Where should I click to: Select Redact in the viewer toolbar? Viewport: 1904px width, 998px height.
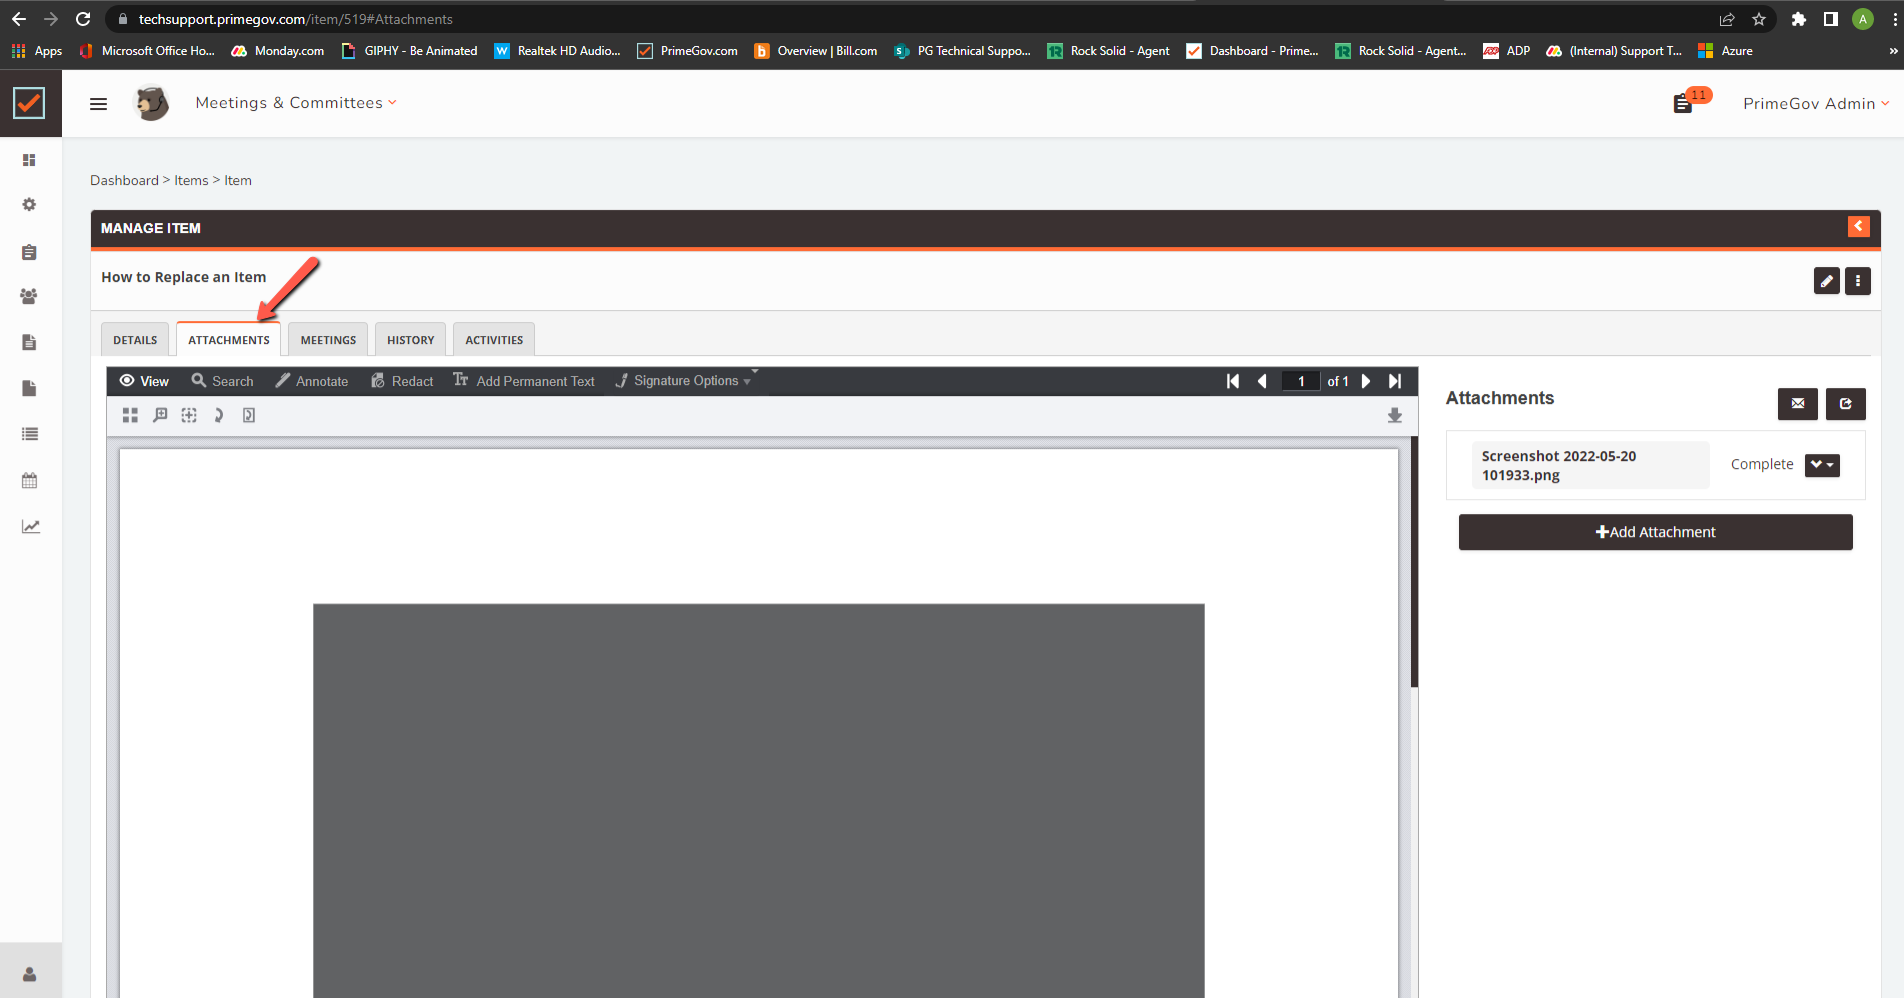[x=402, y=381]
